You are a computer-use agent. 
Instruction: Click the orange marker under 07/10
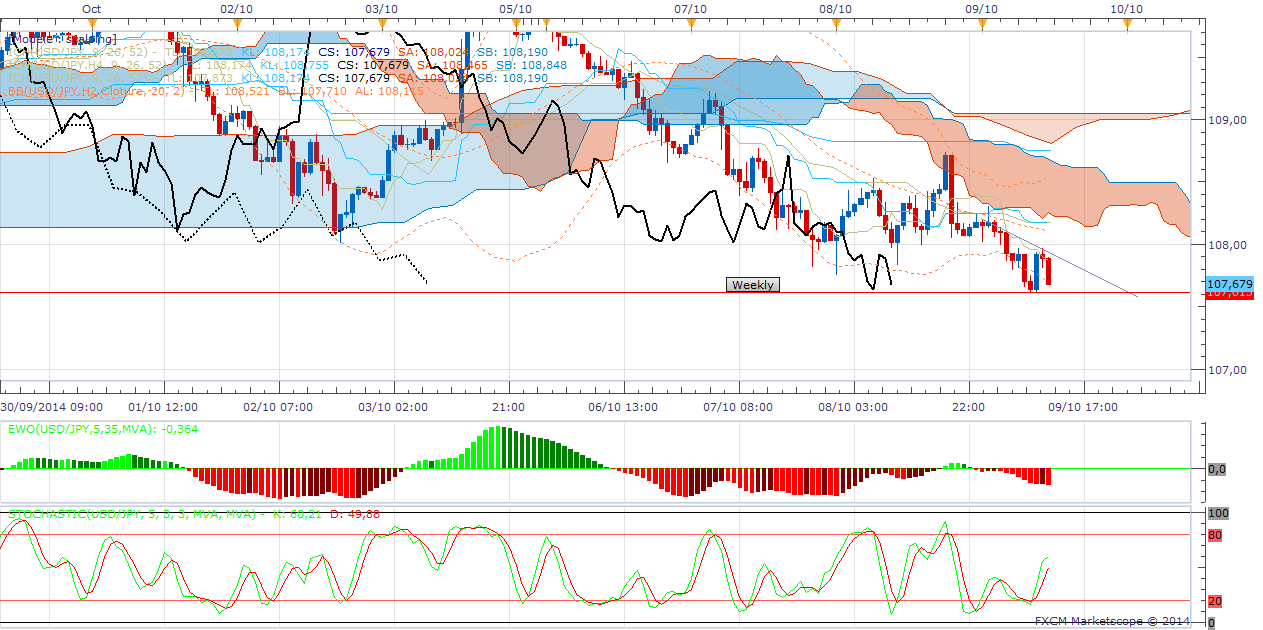pyautogui.click(x=691, y=22)
